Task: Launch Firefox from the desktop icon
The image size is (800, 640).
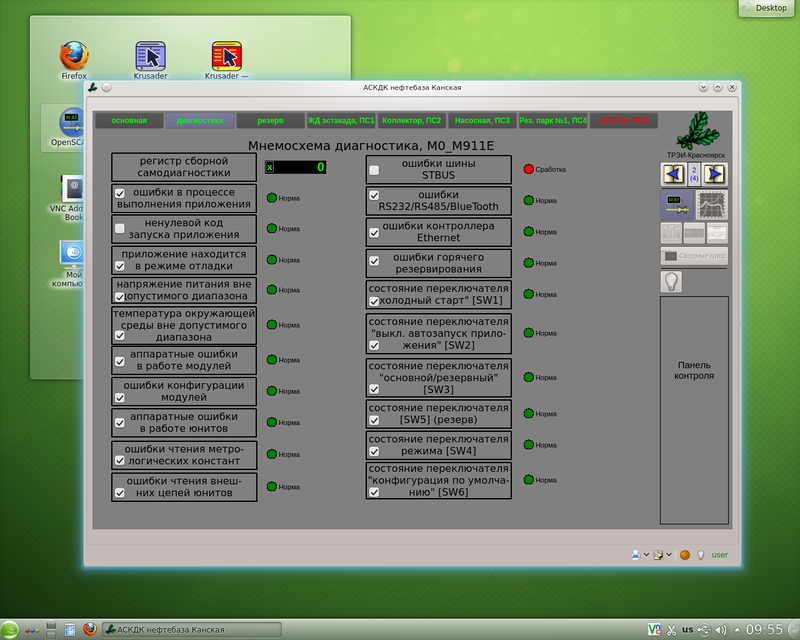Action: coord(74,56)
